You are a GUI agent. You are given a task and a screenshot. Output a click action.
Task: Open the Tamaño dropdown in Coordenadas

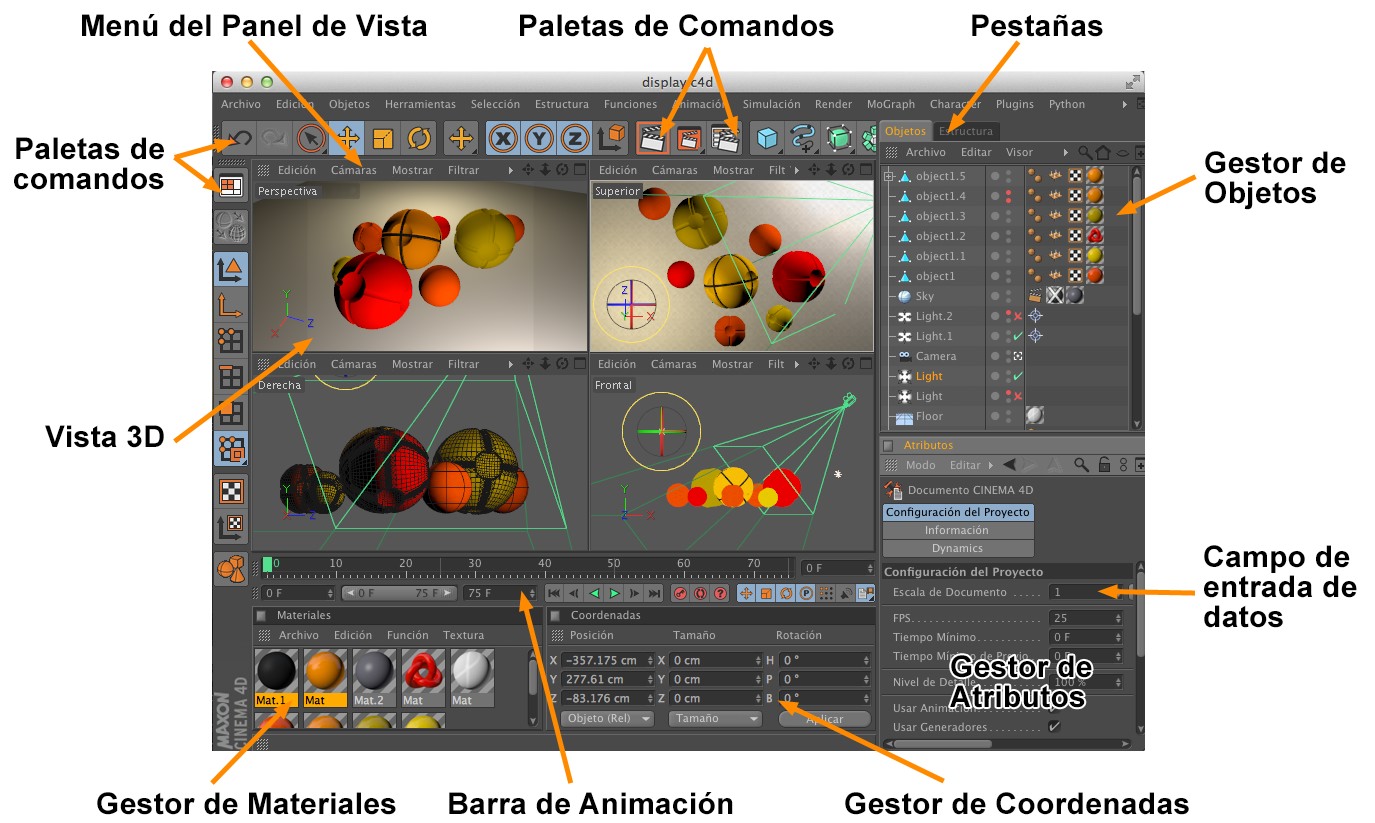click(x=714, y=718)
